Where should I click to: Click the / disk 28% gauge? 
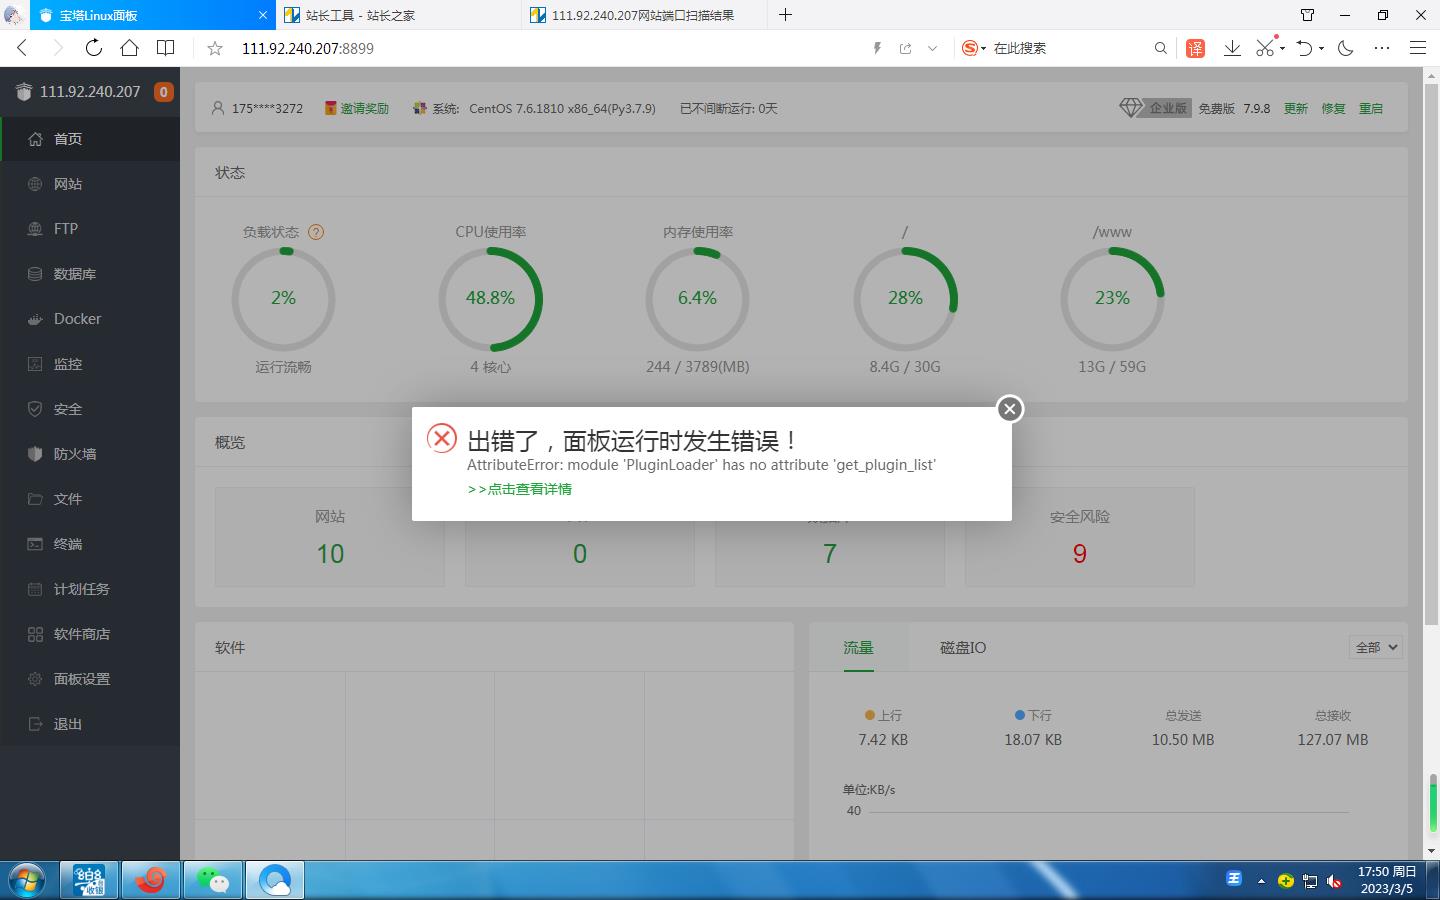pyautogui.click(x=905, y=298)
